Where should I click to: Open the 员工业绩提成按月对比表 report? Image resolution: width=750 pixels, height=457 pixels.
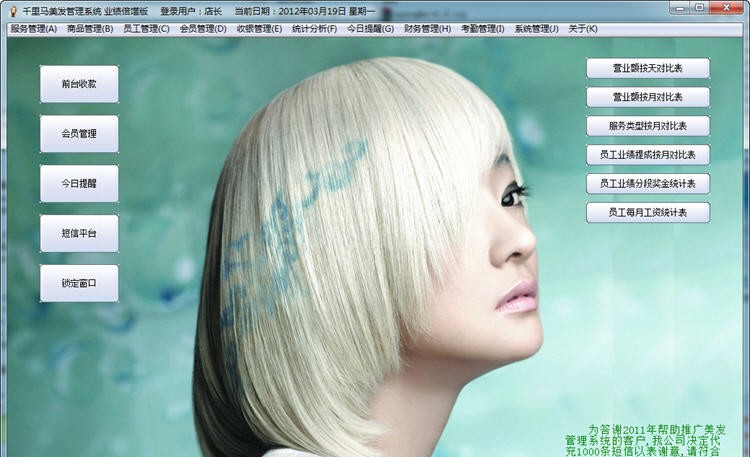648,155
